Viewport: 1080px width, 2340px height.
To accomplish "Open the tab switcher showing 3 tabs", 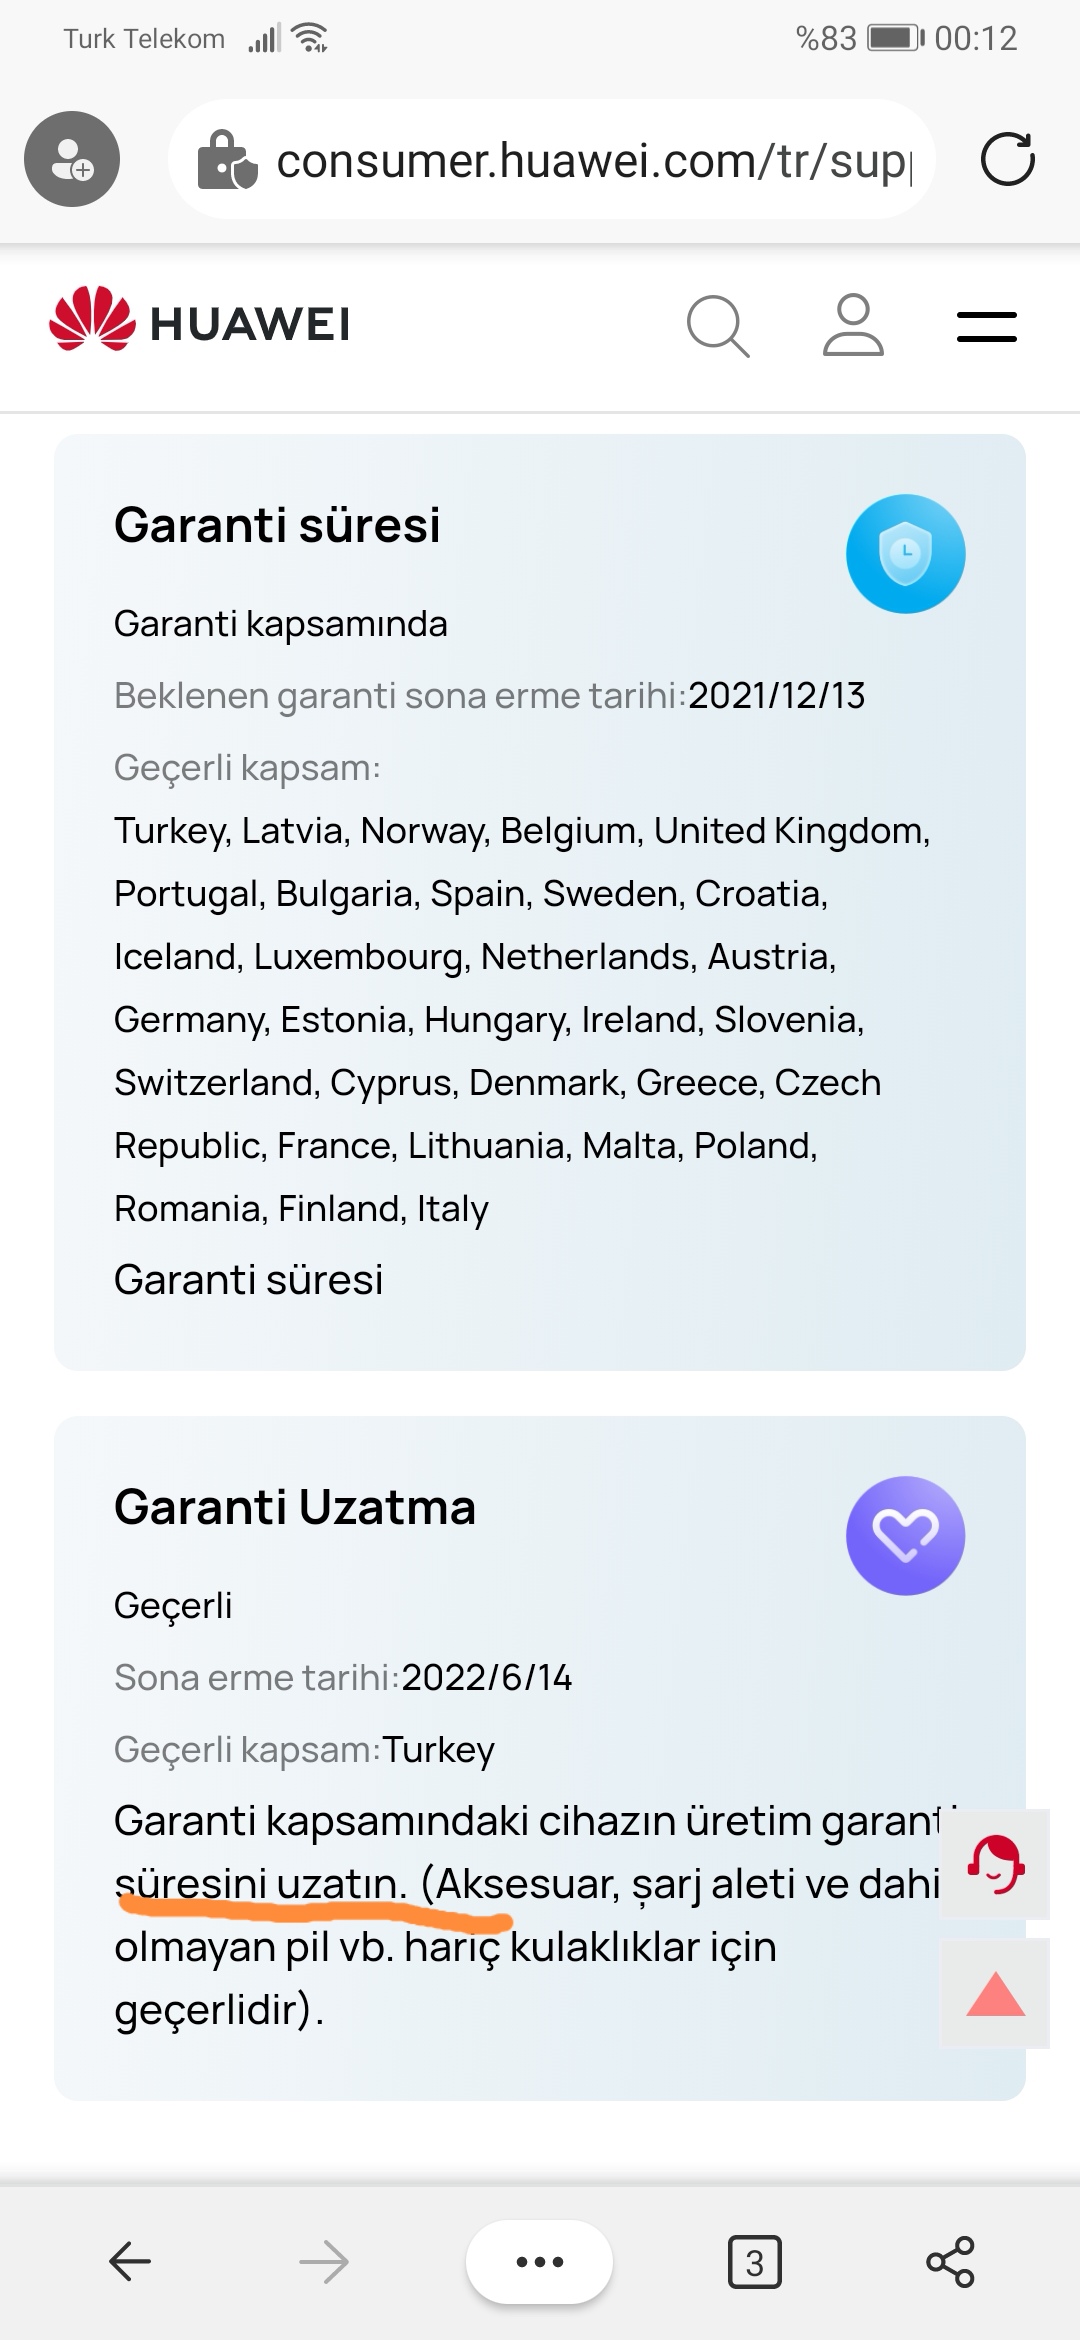I will coord(754,2261).
